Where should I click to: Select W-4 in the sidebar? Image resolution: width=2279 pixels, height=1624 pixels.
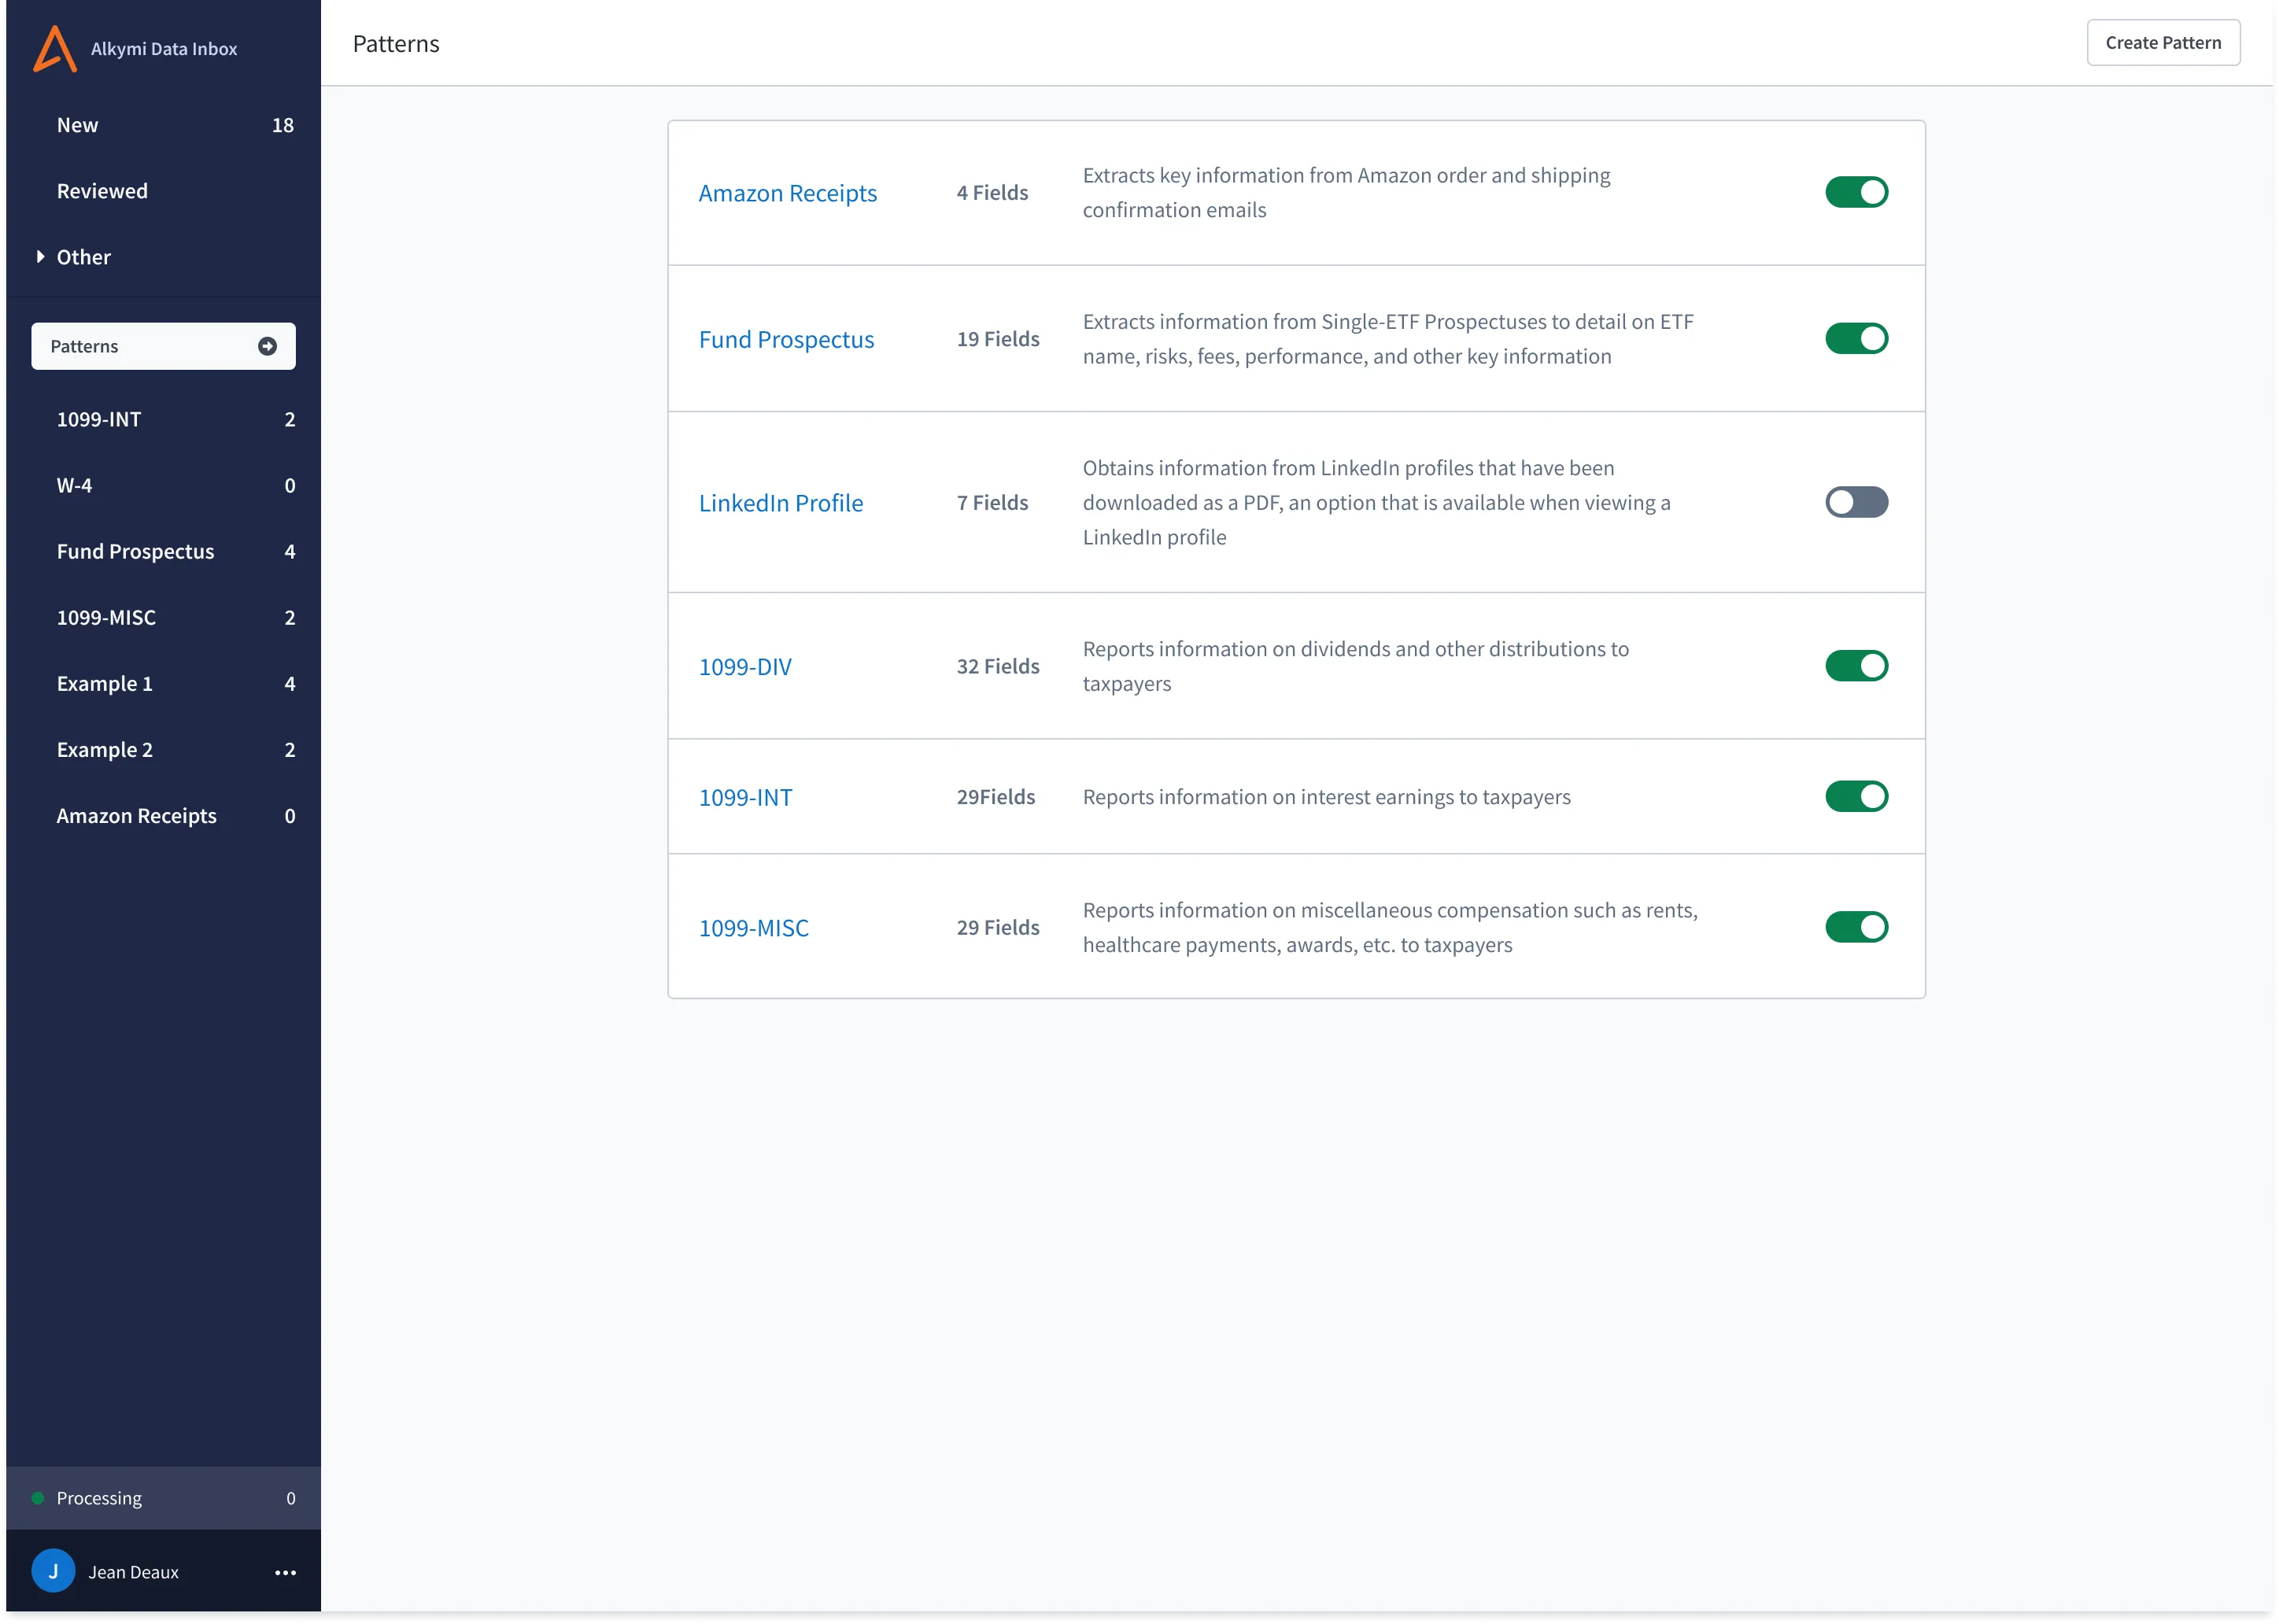(164, 485)
